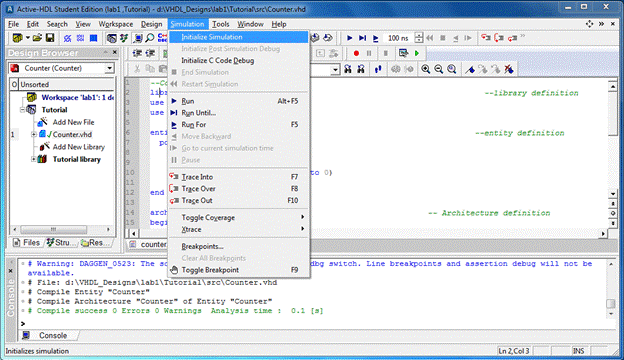Toggle bookmark with the blue flag icon
624x360 pixels.
point(470,69)
